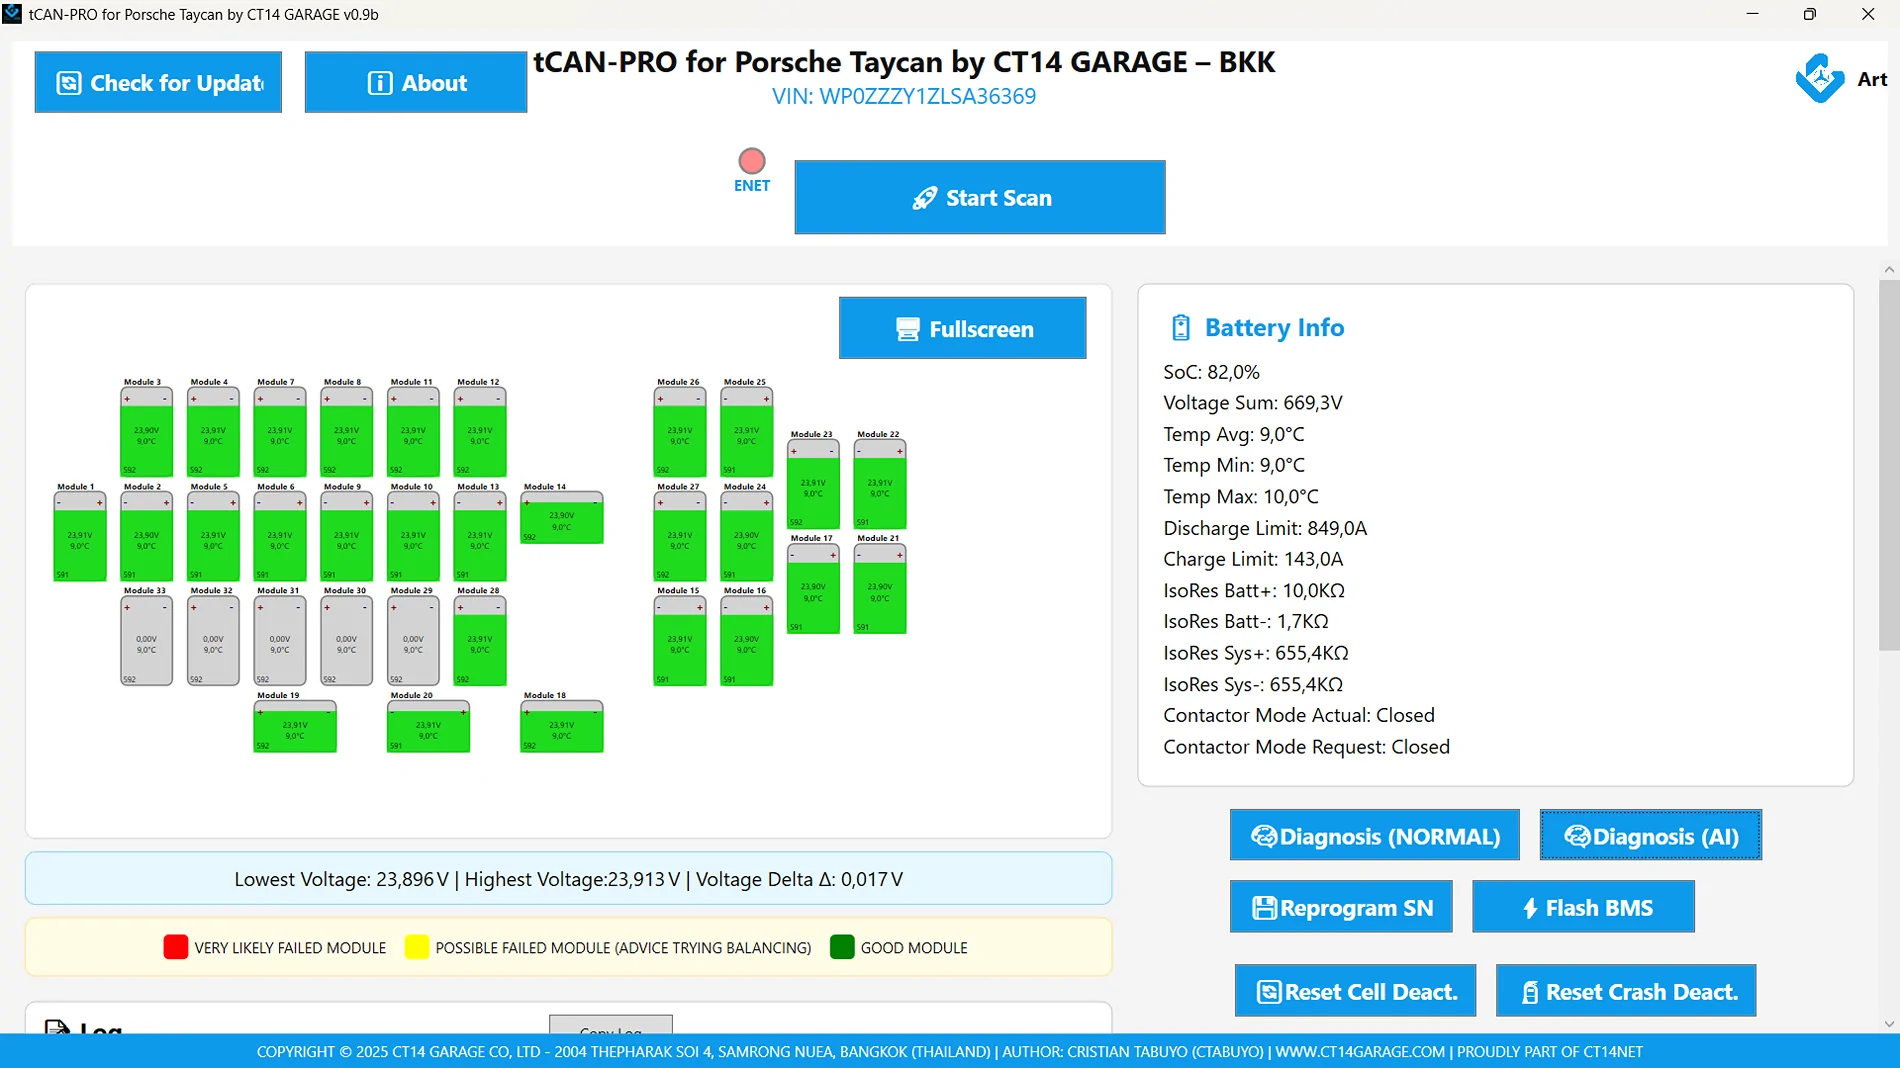The width and height of the screenshot is (1900, 1068).
Task: Click the 'Art' label in the header
Action: [1872, 79]
